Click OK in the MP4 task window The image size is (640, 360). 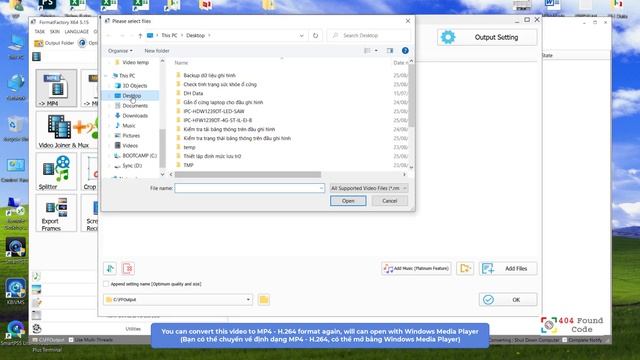[508, 300]
